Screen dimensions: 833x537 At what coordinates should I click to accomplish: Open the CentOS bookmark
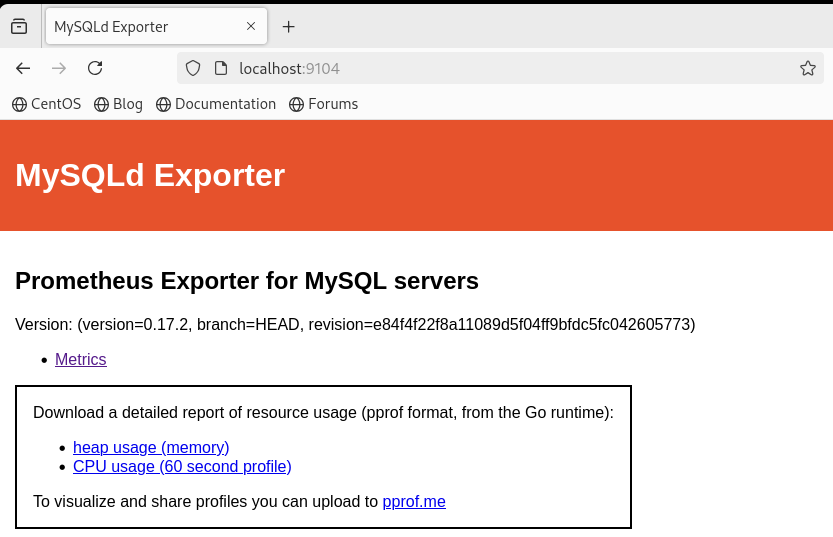pyautogui.click(x=47, y=104)
